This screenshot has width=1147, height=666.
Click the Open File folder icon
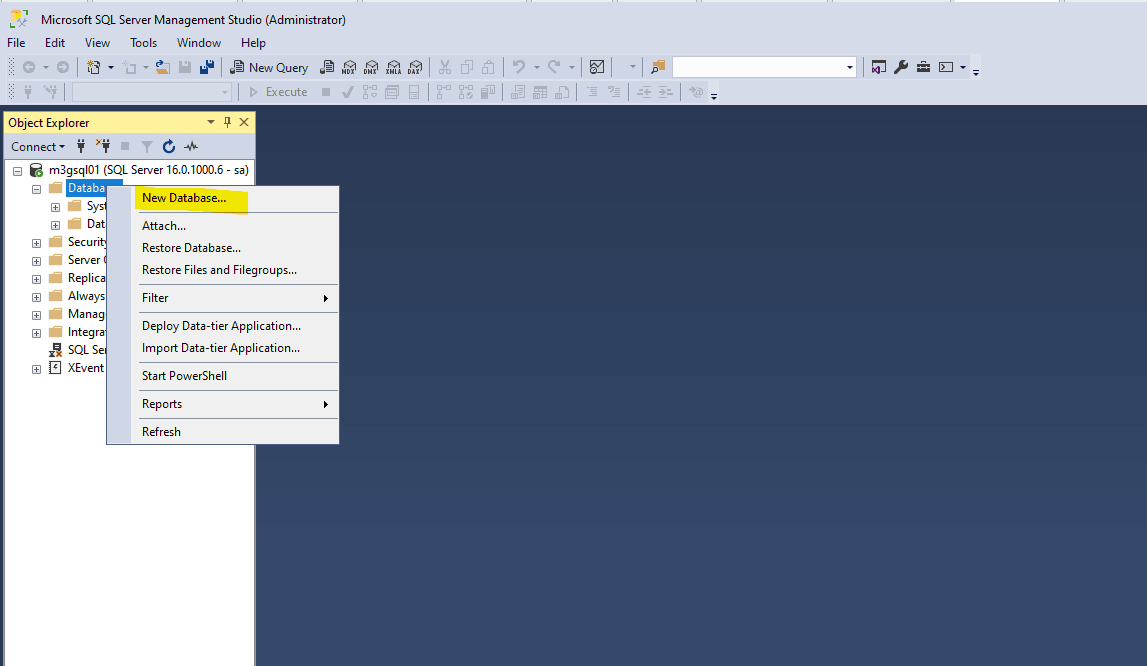163,67
